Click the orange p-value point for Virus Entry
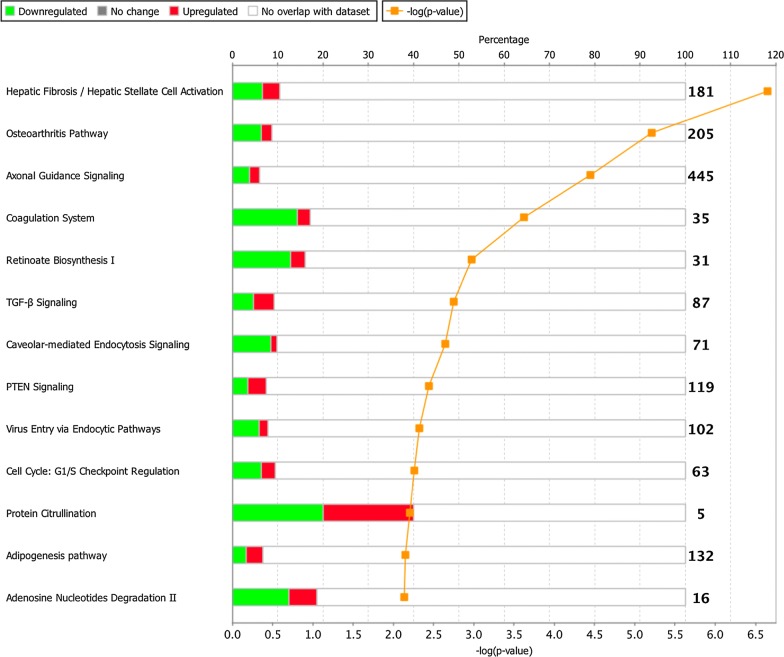The image size is (784, 657). click(x=419, y=428)
